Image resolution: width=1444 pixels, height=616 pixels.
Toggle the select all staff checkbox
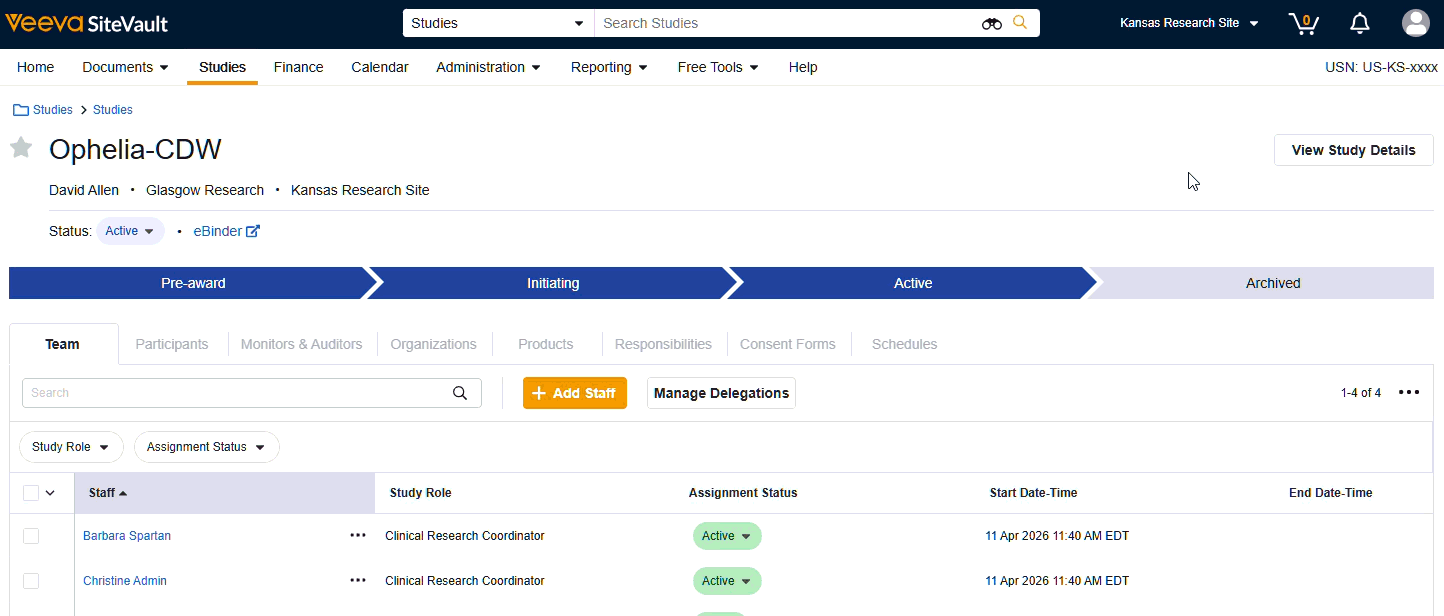click(31, 493)
